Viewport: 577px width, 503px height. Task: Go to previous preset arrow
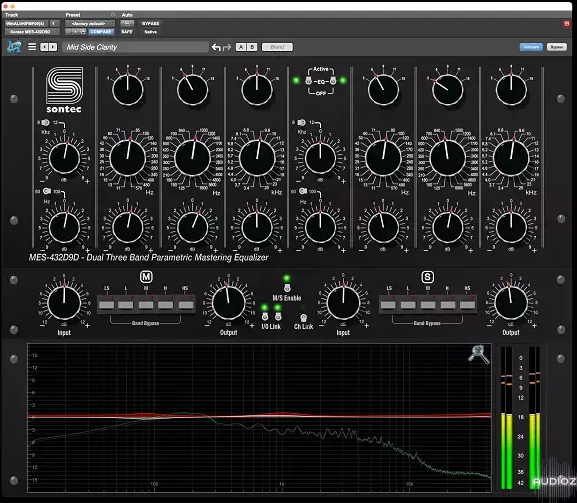click(x=45, y=47)
